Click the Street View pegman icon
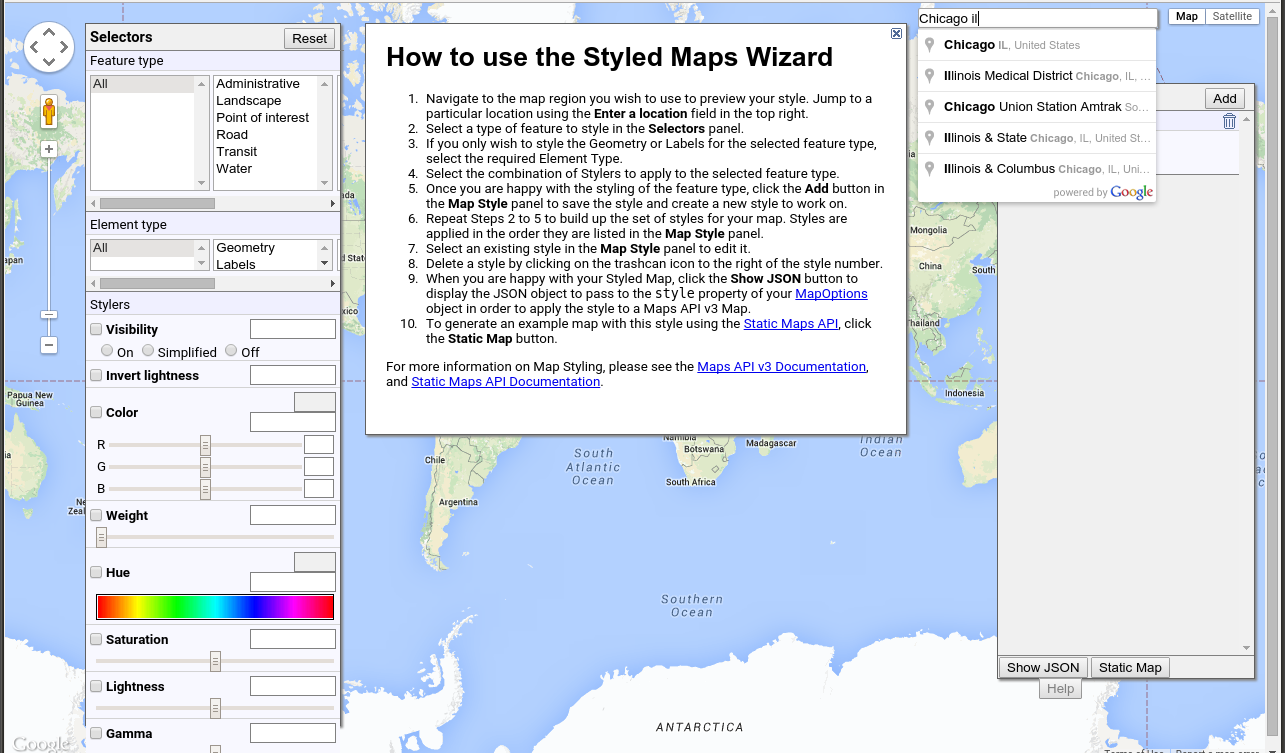 point(49,111)
